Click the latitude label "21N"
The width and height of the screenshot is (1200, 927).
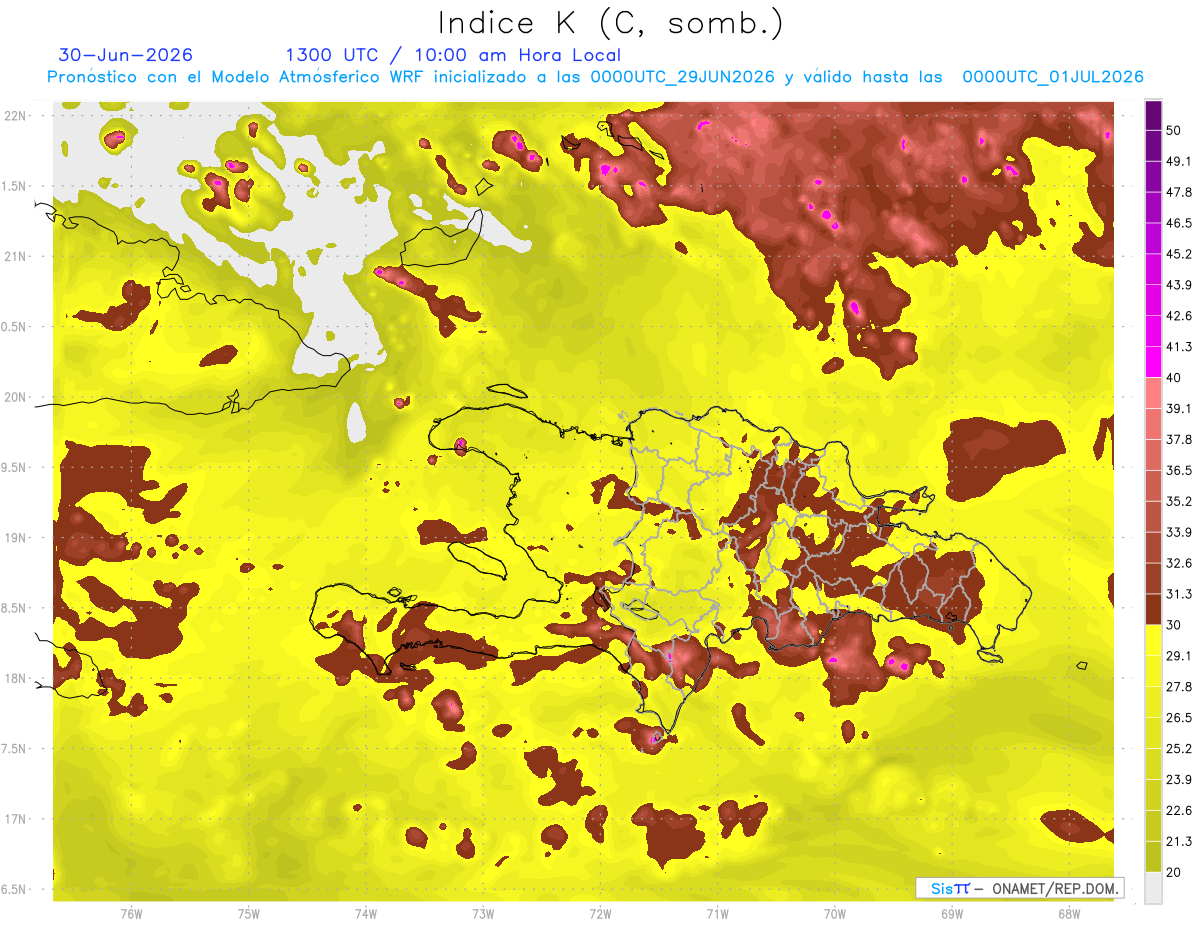tap(16, 256)
